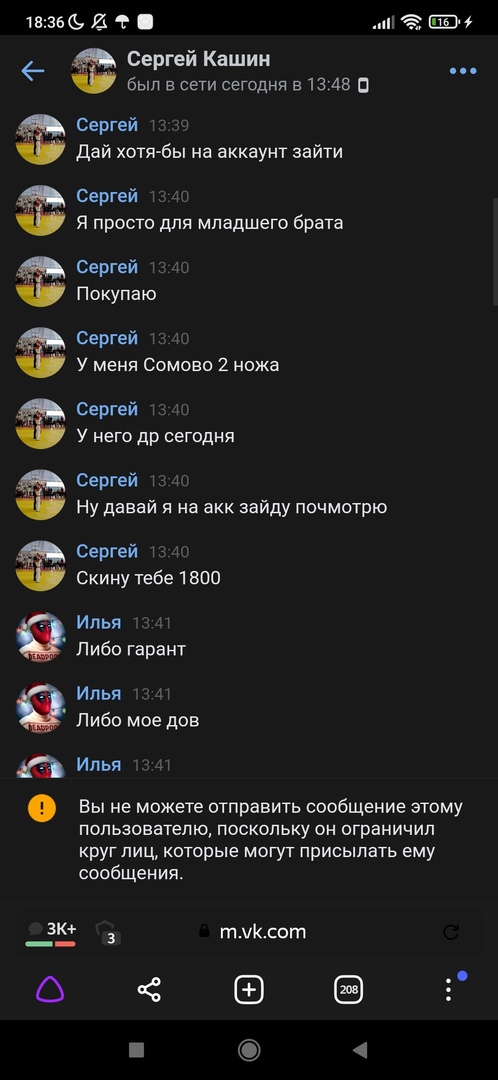Tap Илья's Deadpool avatar beside 'Либо мое дов'
Screen dimensions: 498x1080
(x=41, y=707)
